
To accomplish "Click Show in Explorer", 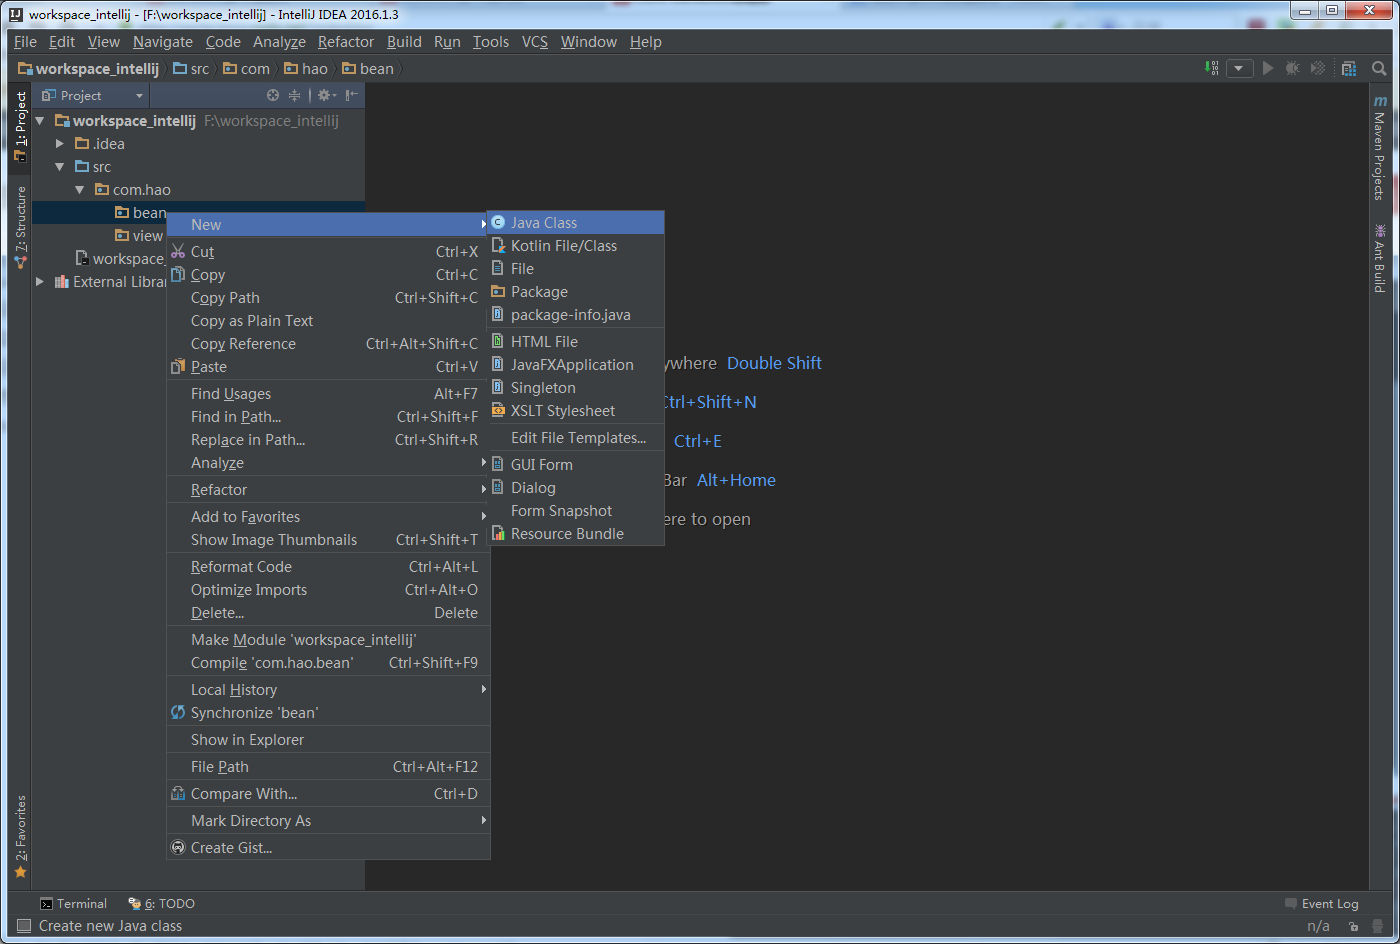I will (328, 740).
